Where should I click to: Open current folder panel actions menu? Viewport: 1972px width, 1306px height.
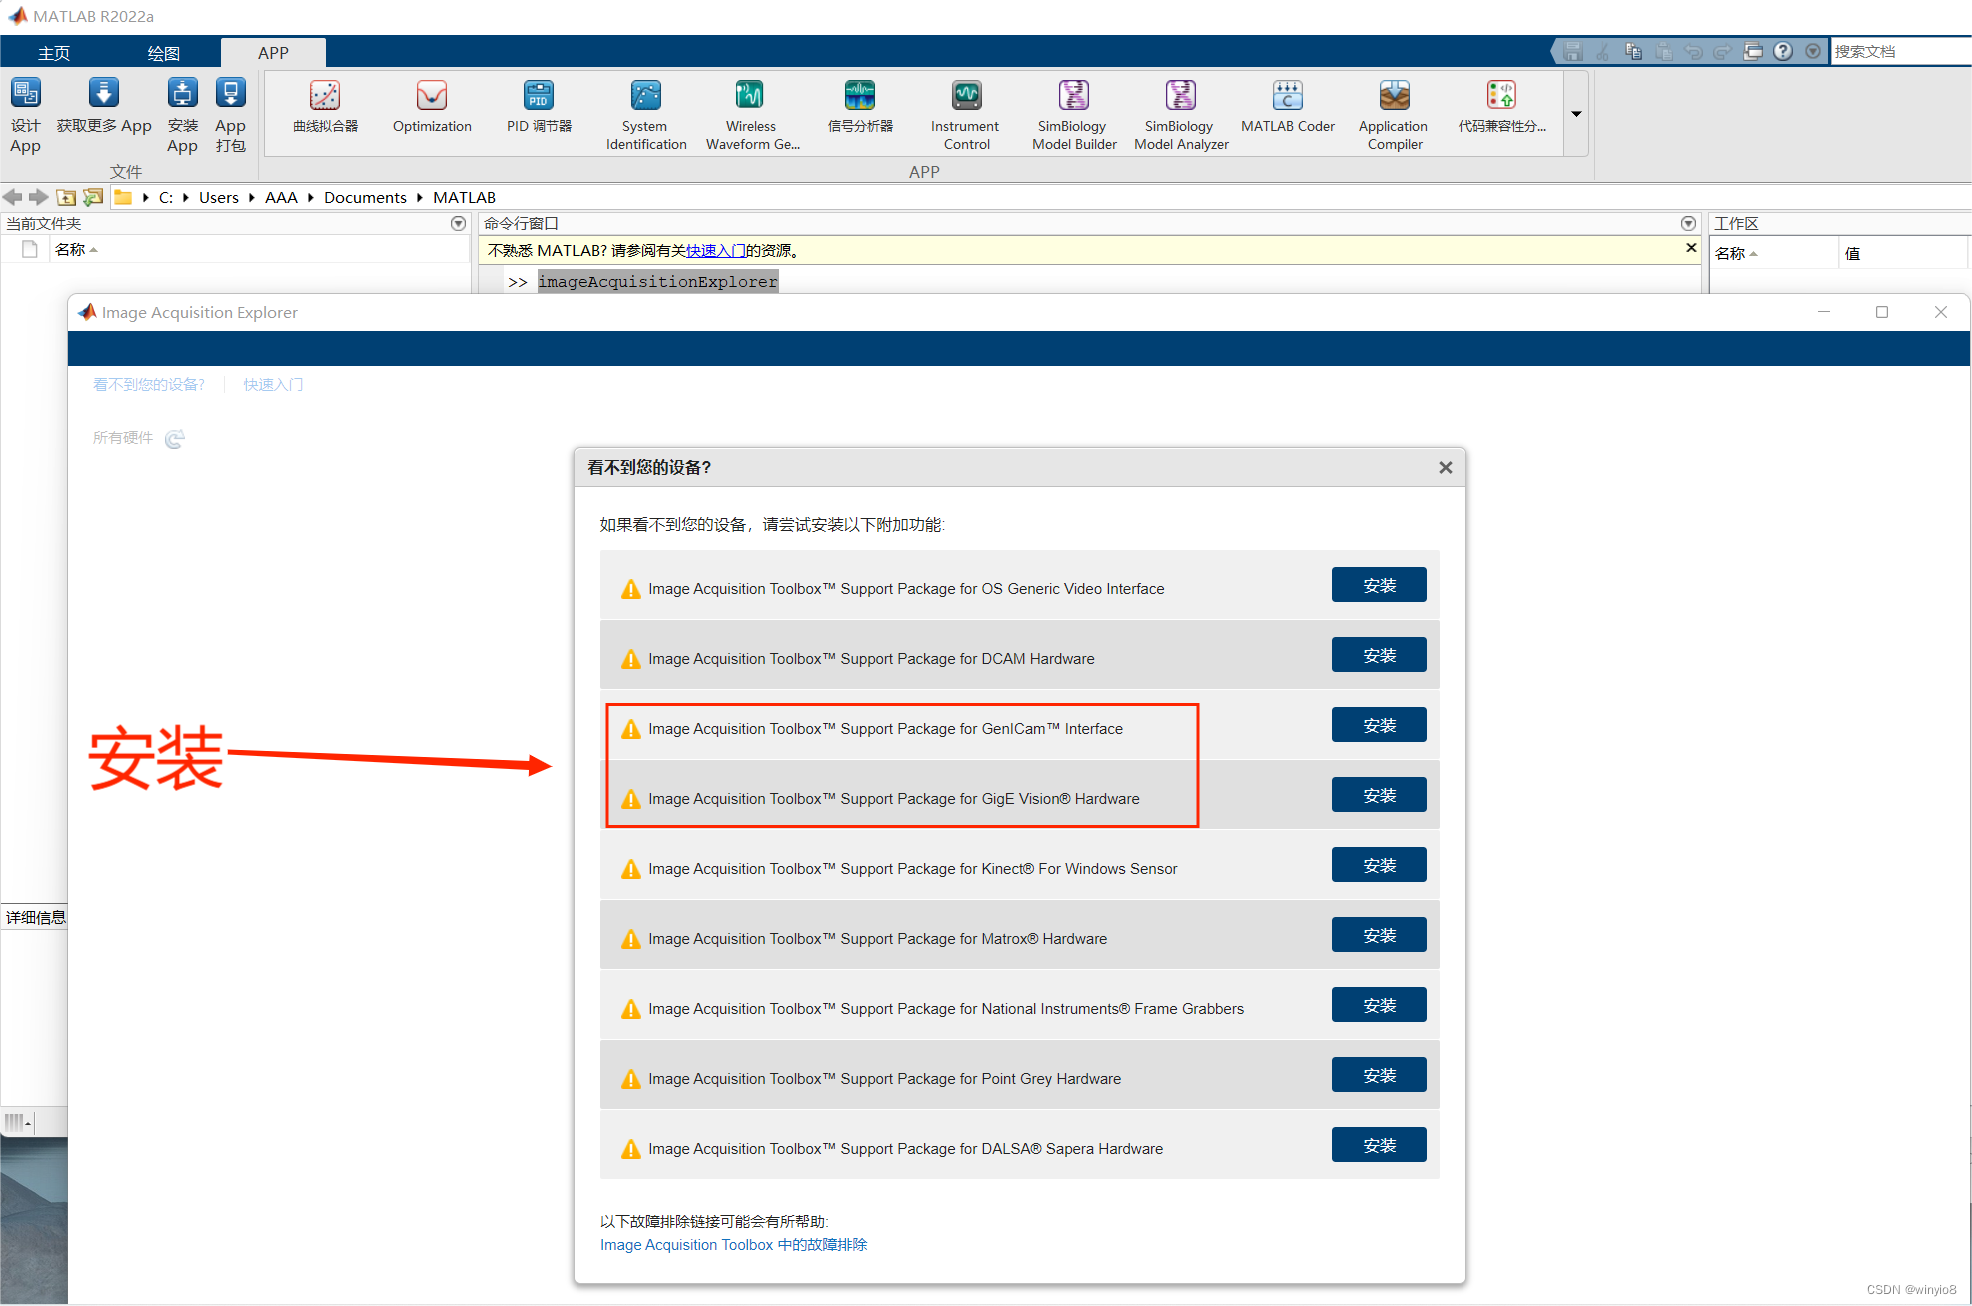(458, 224)
